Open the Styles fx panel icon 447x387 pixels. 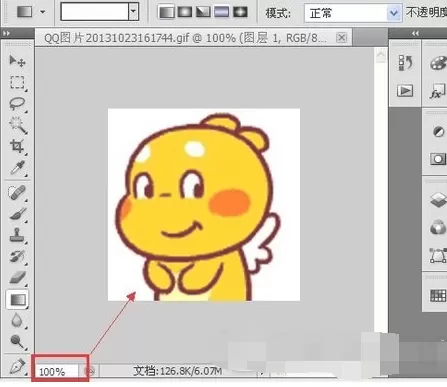click(x=437, y=92)
